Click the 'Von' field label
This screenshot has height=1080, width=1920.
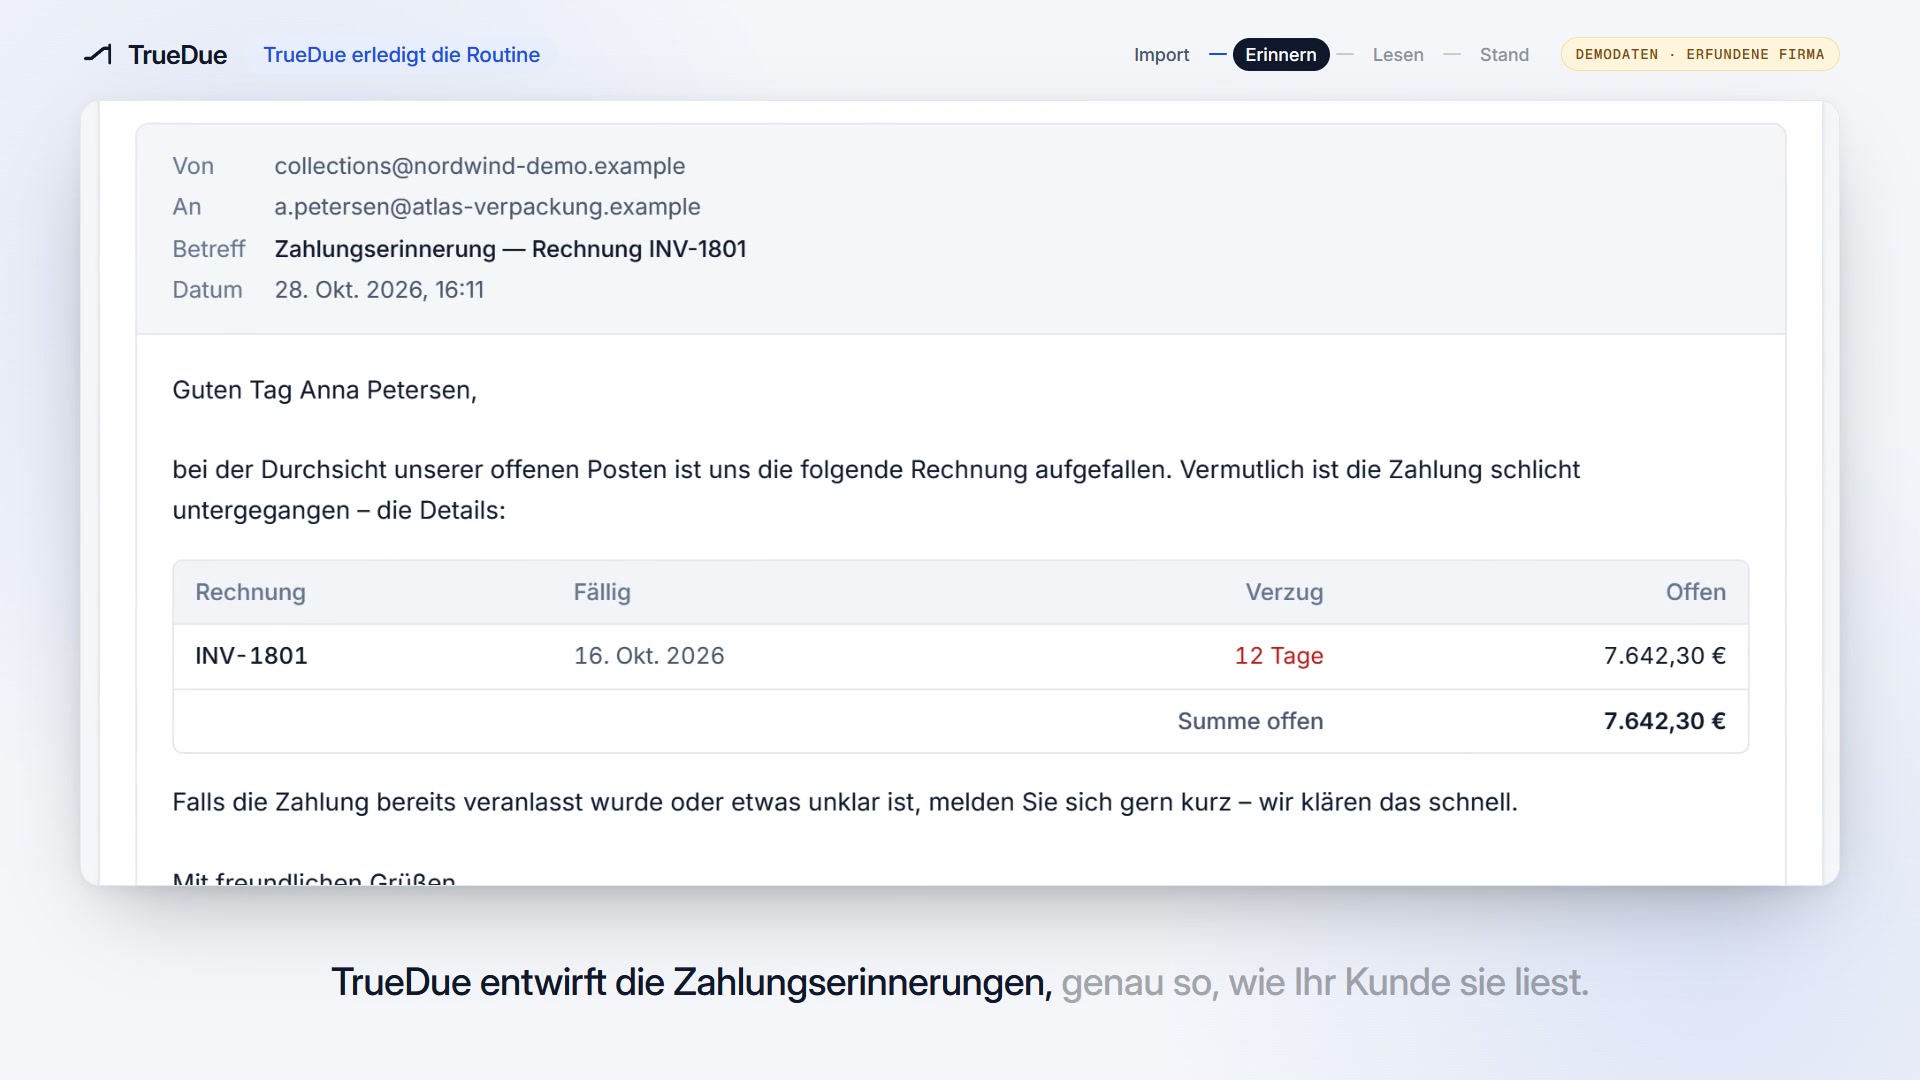coord(193,166)
